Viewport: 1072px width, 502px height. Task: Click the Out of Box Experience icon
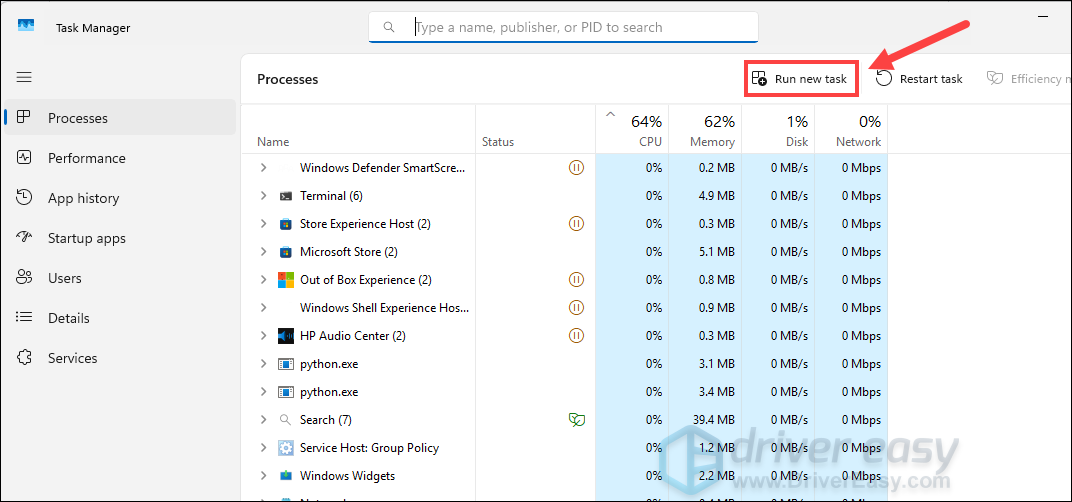286,280
